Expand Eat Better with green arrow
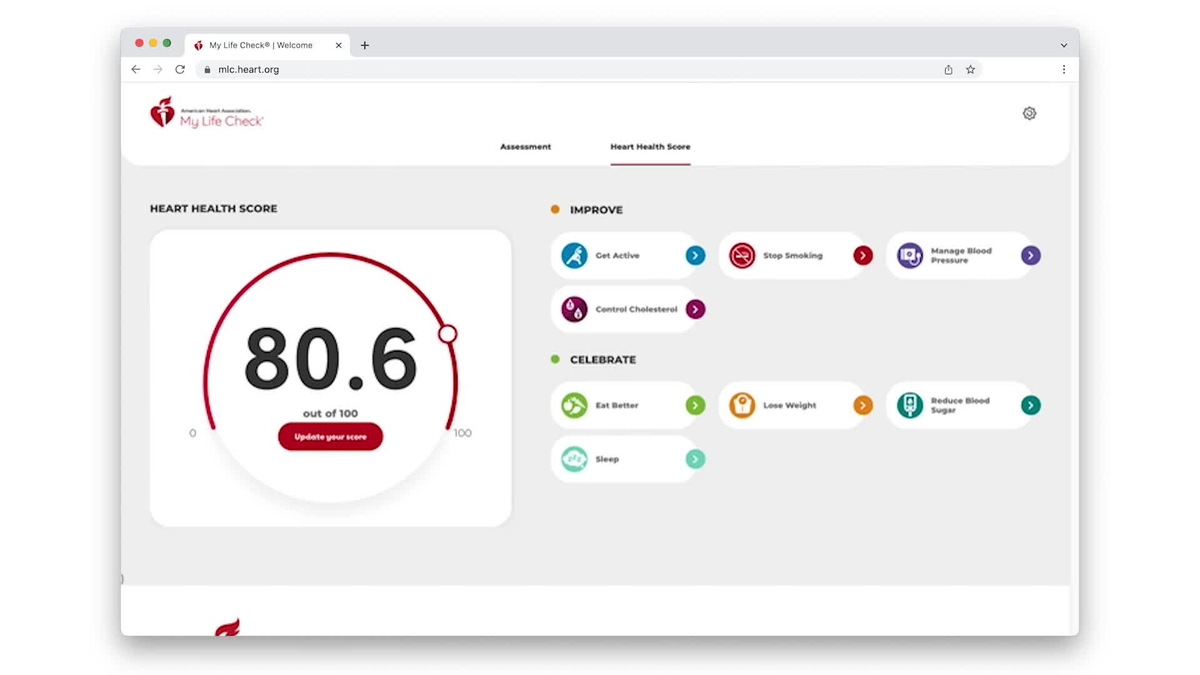 pos(695,405)
